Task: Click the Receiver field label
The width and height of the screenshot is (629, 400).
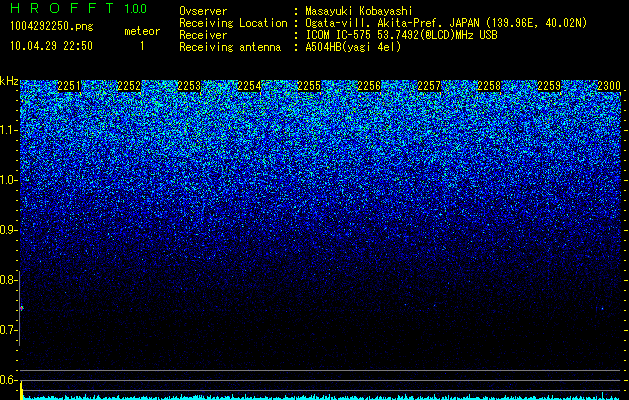Action: pos(203,35)
